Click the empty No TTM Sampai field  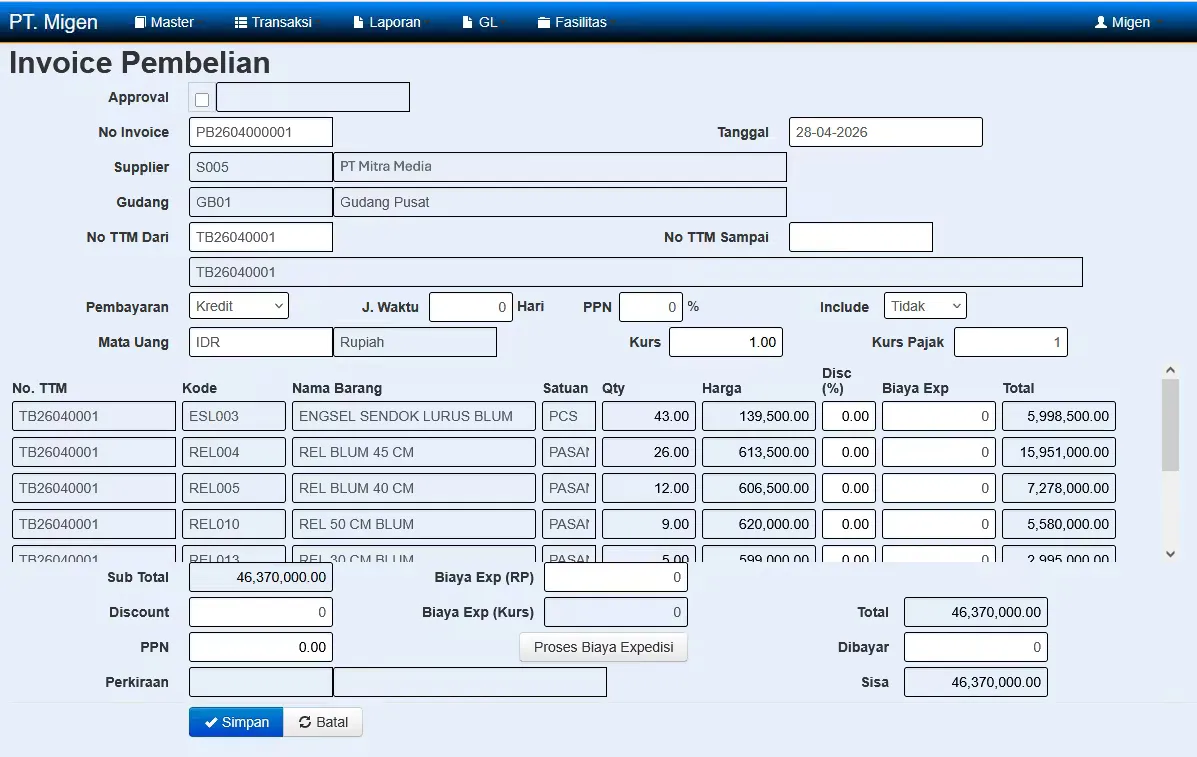pyautogui.click(x=861, y=237)
